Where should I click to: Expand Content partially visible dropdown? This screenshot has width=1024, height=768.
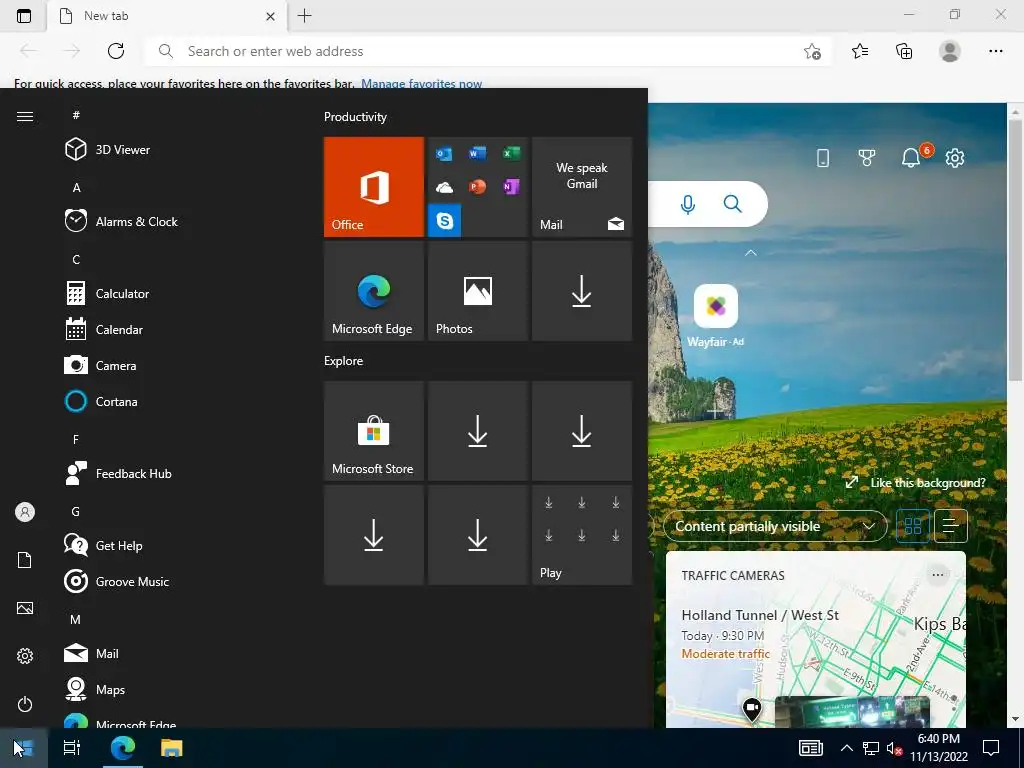tap(775, 526)
